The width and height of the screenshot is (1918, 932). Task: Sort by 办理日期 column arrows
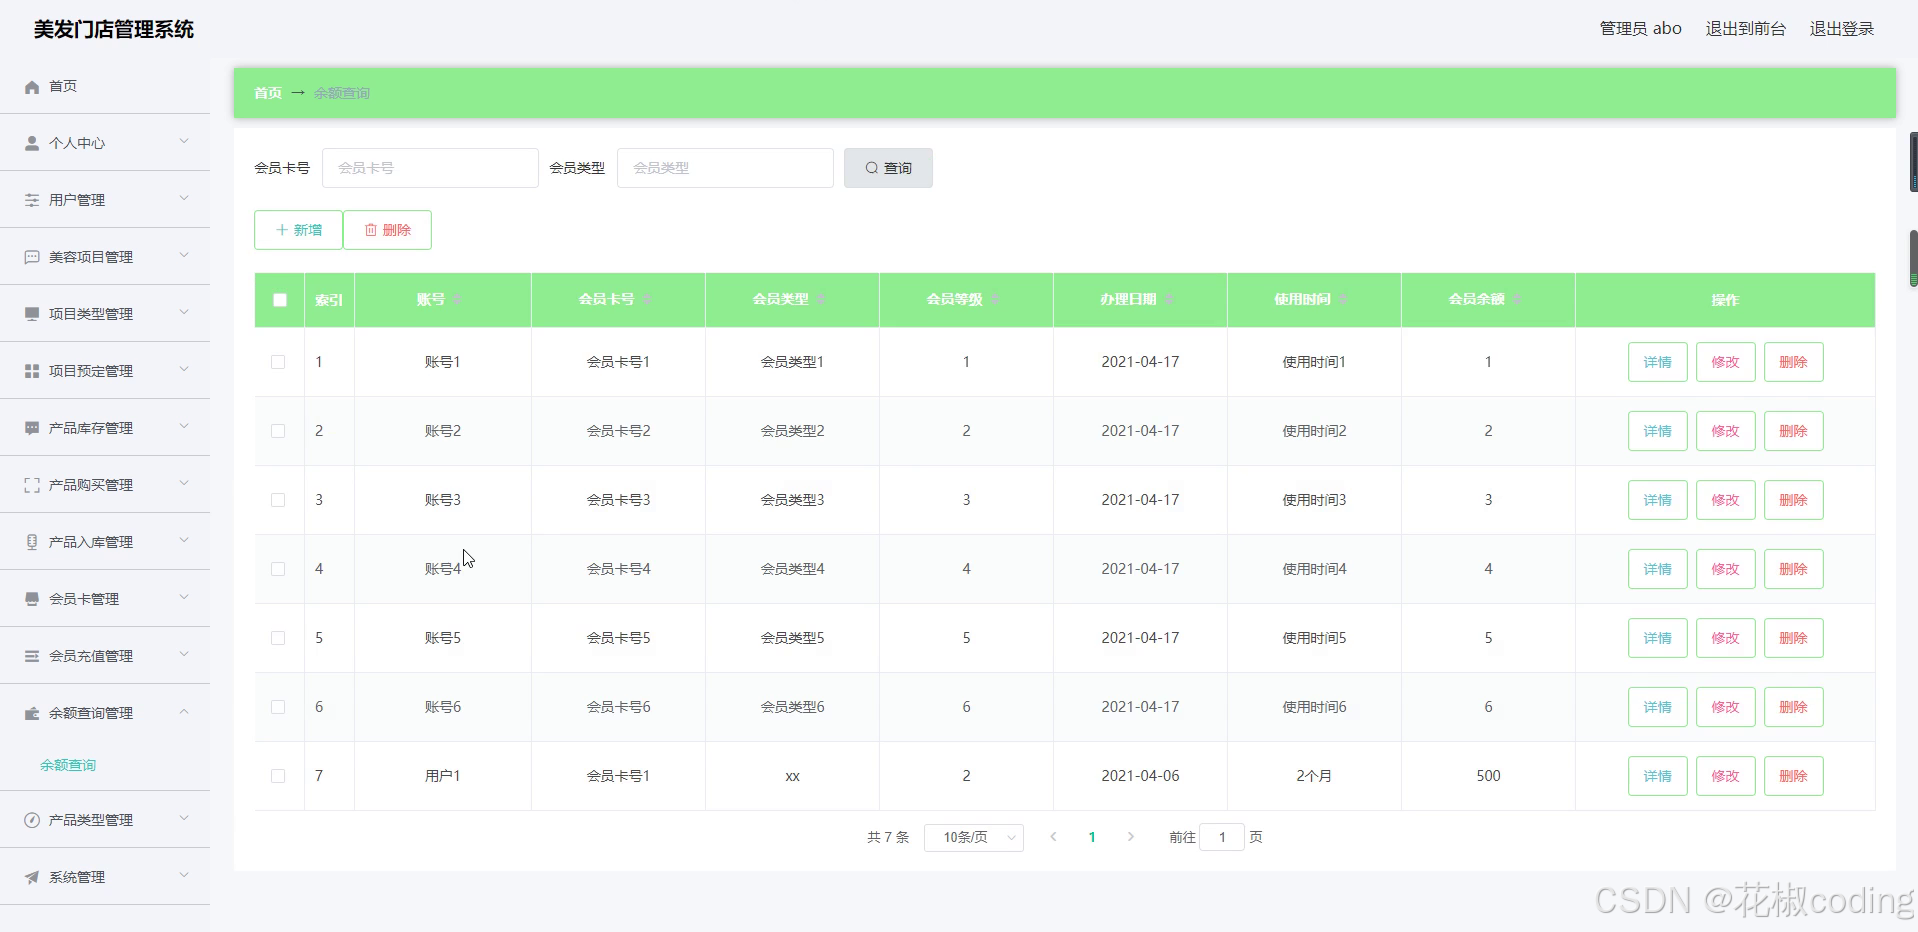coord(1169,299)
